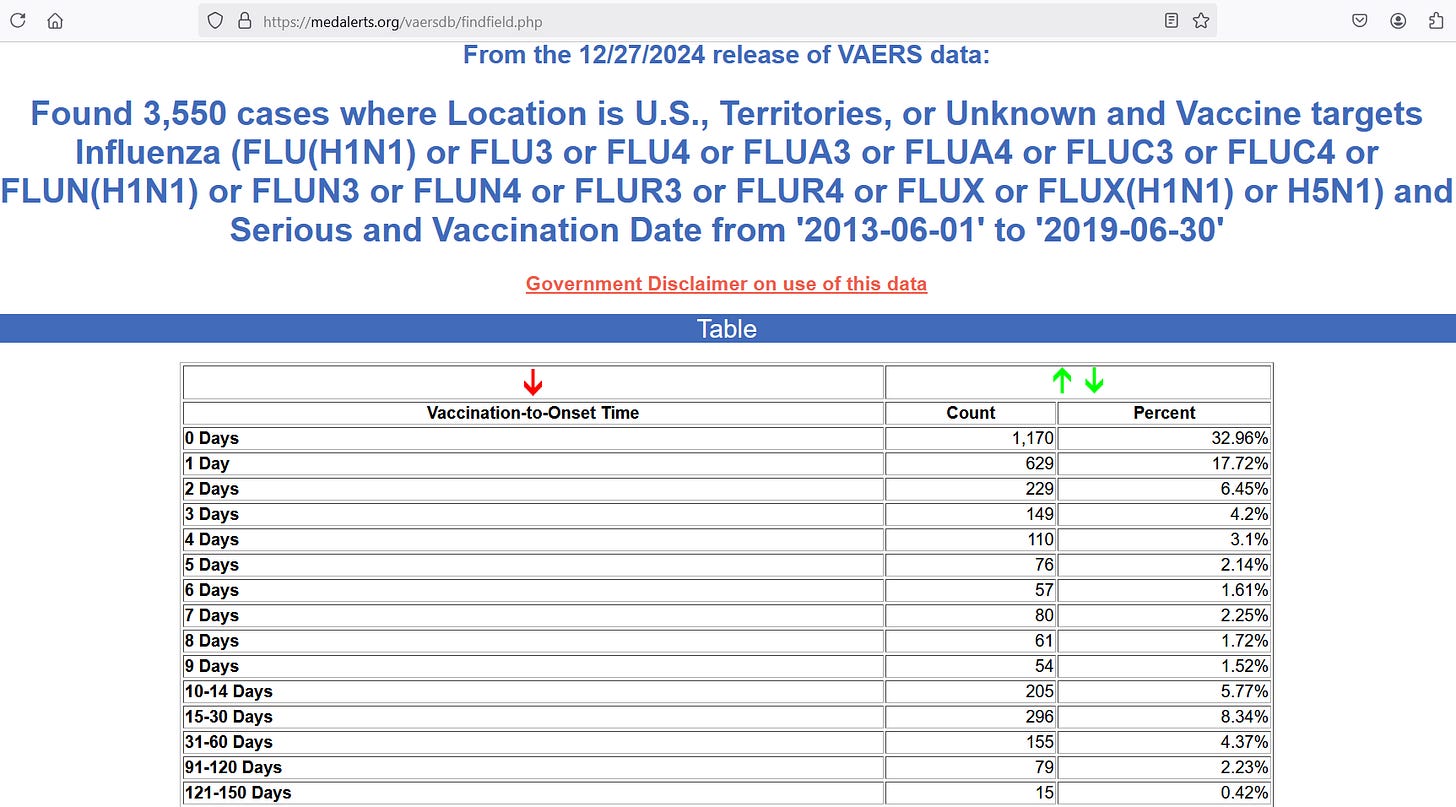View site security padlock icon
The height and width of the screenshot is (807, 1456).
pos(243,21)
